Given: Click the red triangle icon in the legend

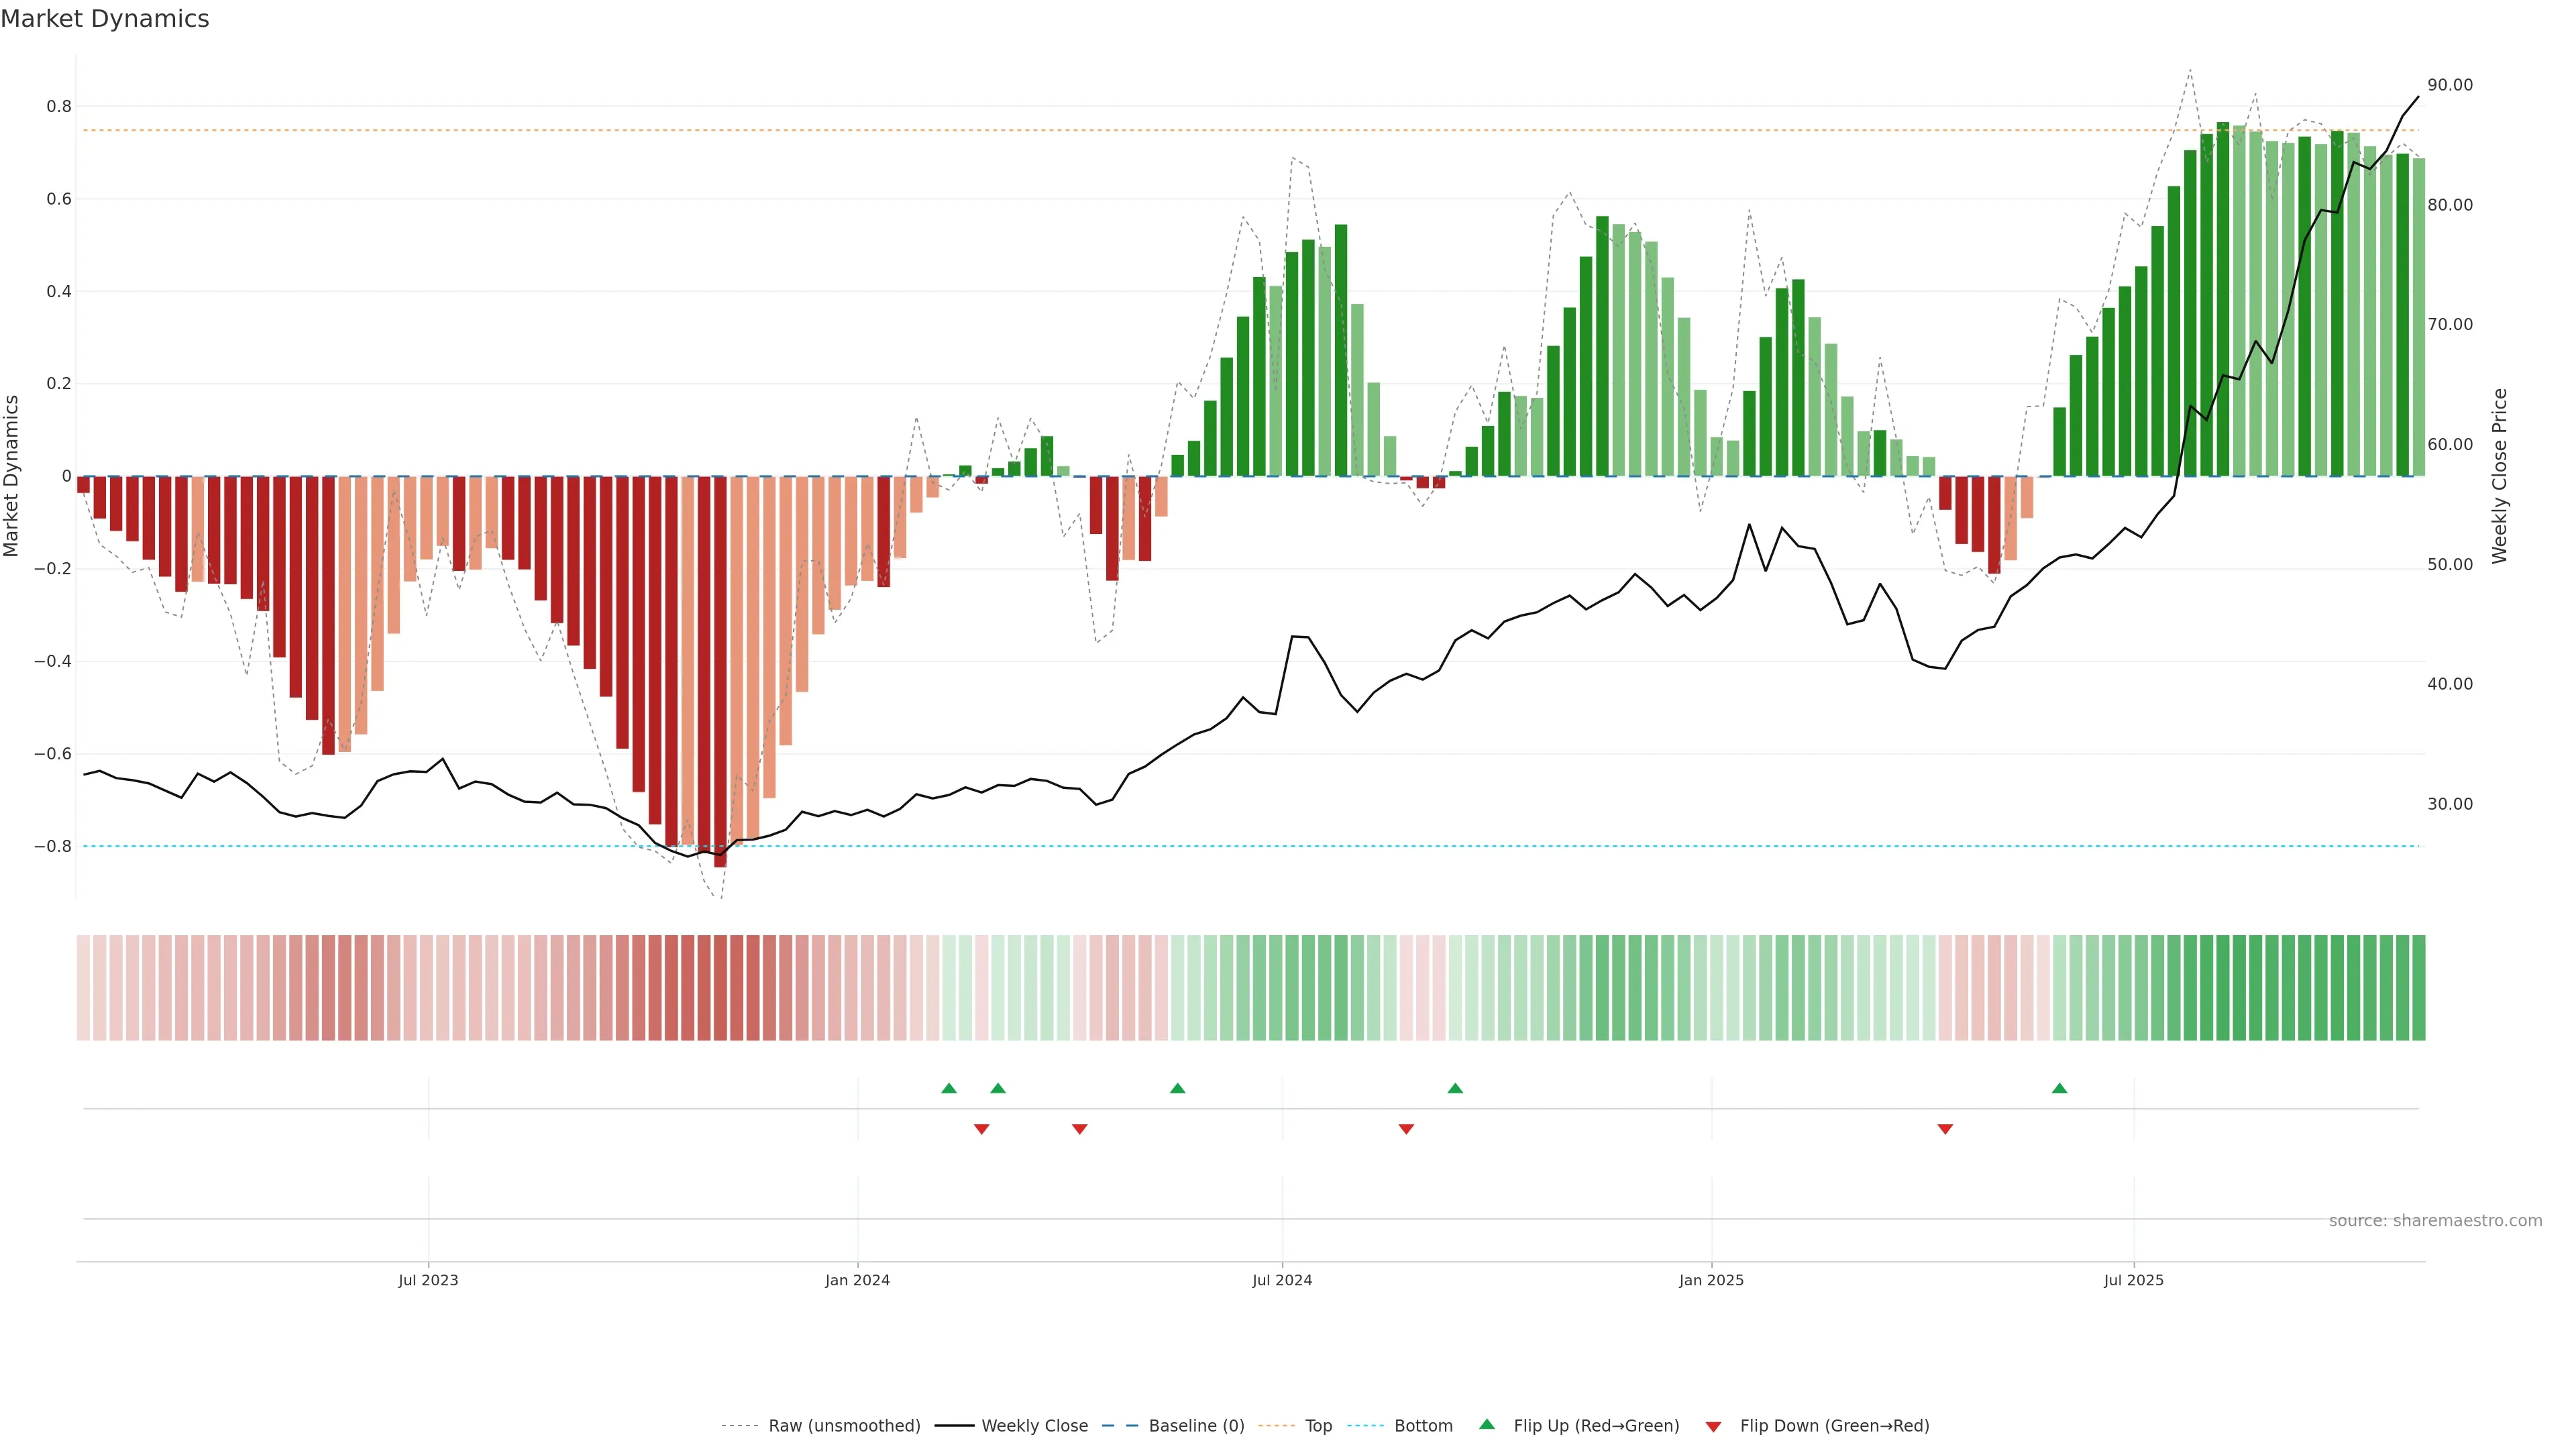Looking at the screenshot, I should [x=1713, y=1426].
